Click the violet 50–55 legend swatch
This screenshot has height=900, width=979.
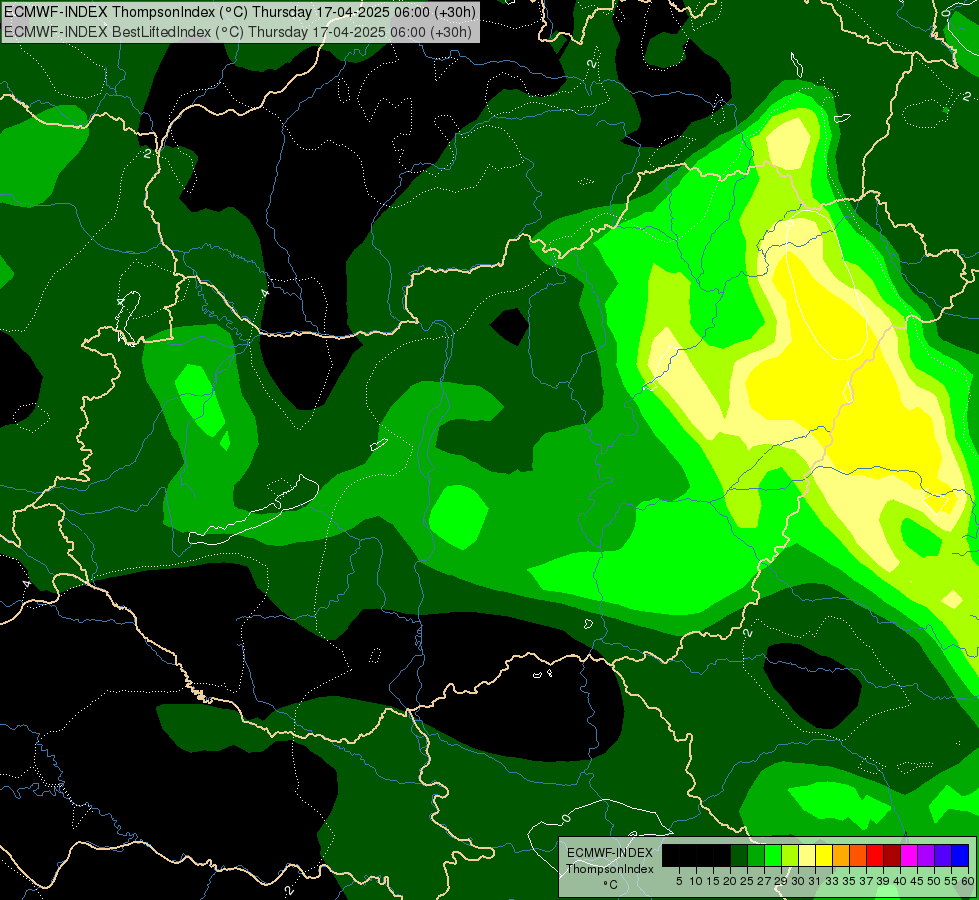pyautogui.click(x=943, y=855)
